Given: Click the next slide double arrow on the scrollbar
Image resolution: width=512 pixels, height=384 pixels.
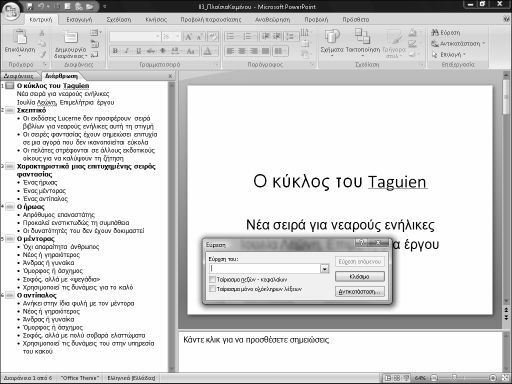Looking at the screenshot, I should [507, 318].
